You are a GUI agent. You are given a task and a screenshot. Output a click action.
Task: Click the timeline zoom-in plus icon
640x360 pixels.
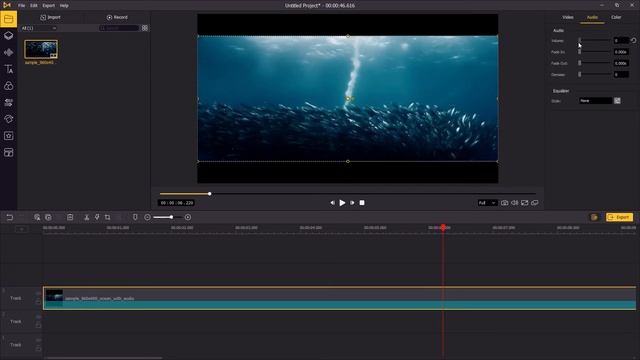(188, 218)
